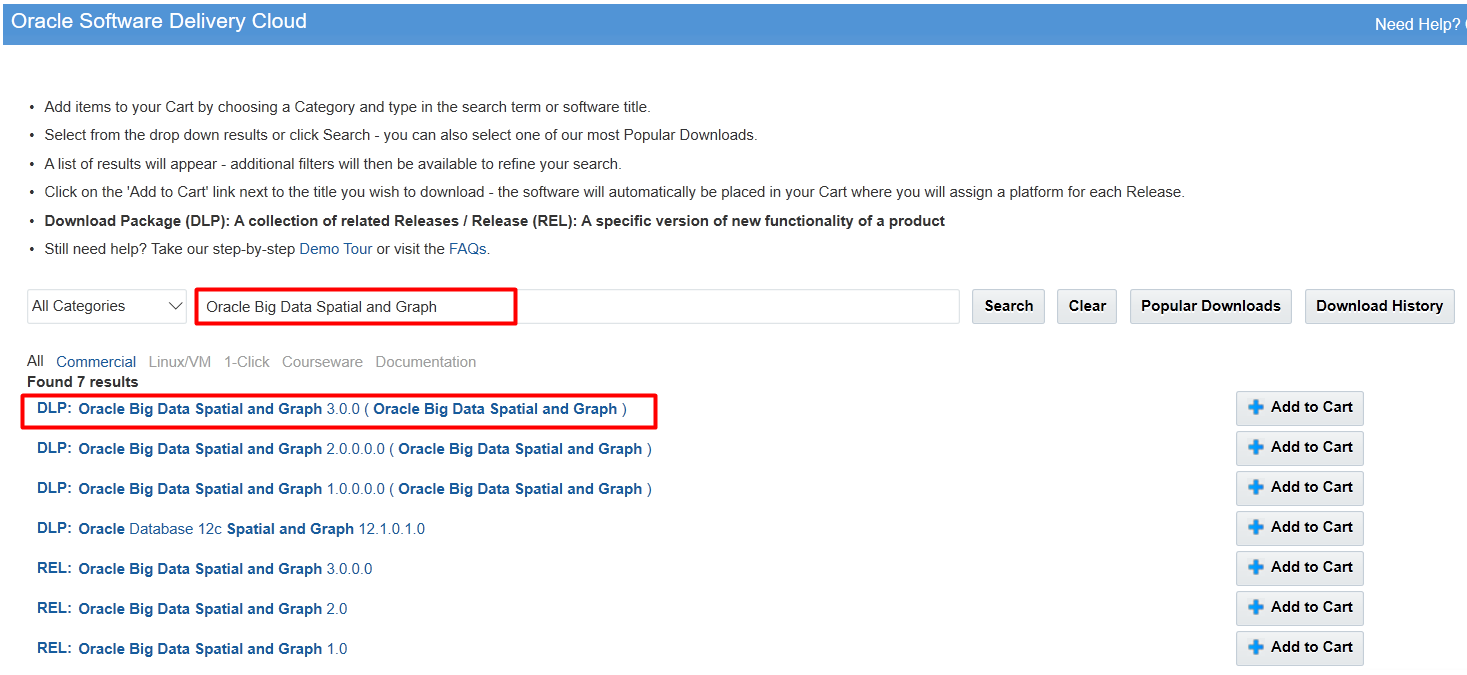Click plus icon for REL 2.0 result
The height and width of the screenshot is (675, 1467).
1256,608
